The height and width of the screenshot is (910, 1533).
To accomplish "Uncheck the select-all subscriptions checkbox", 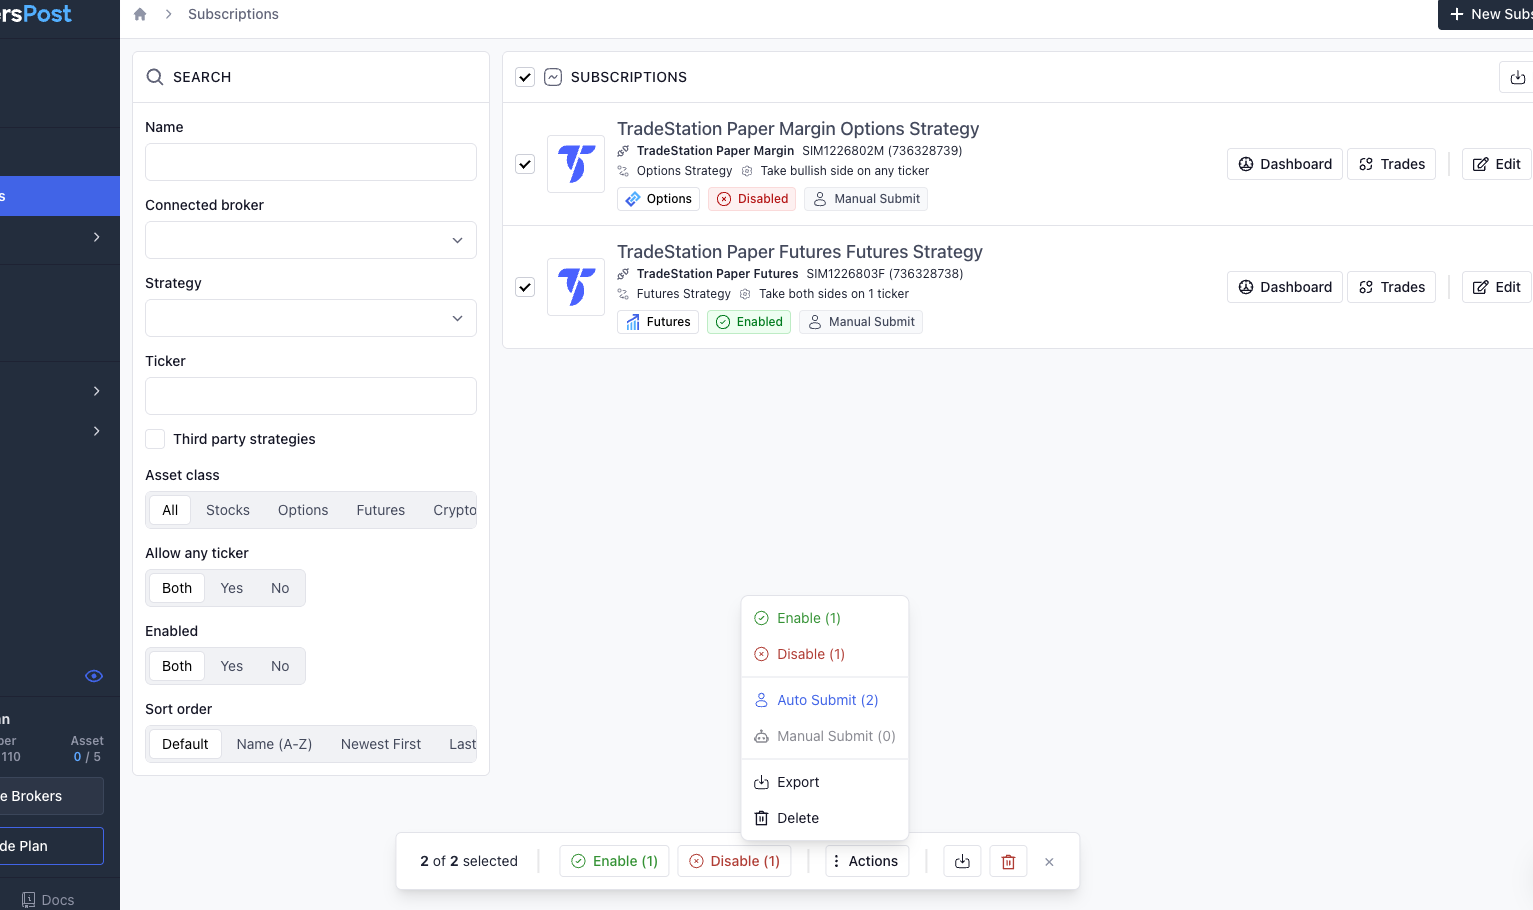I will (x=525, y=77).
